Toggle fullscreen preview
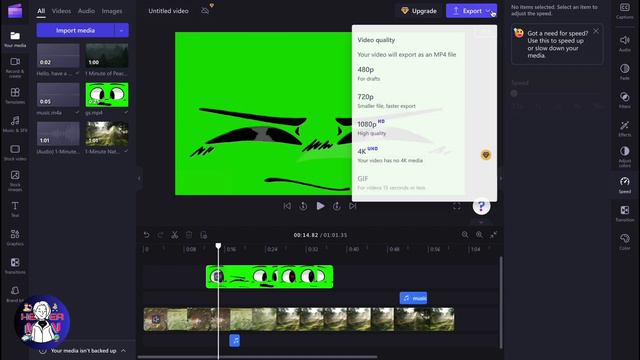This screenshot has height=360, width=640. pyautogui.click(x=457, y=207)
